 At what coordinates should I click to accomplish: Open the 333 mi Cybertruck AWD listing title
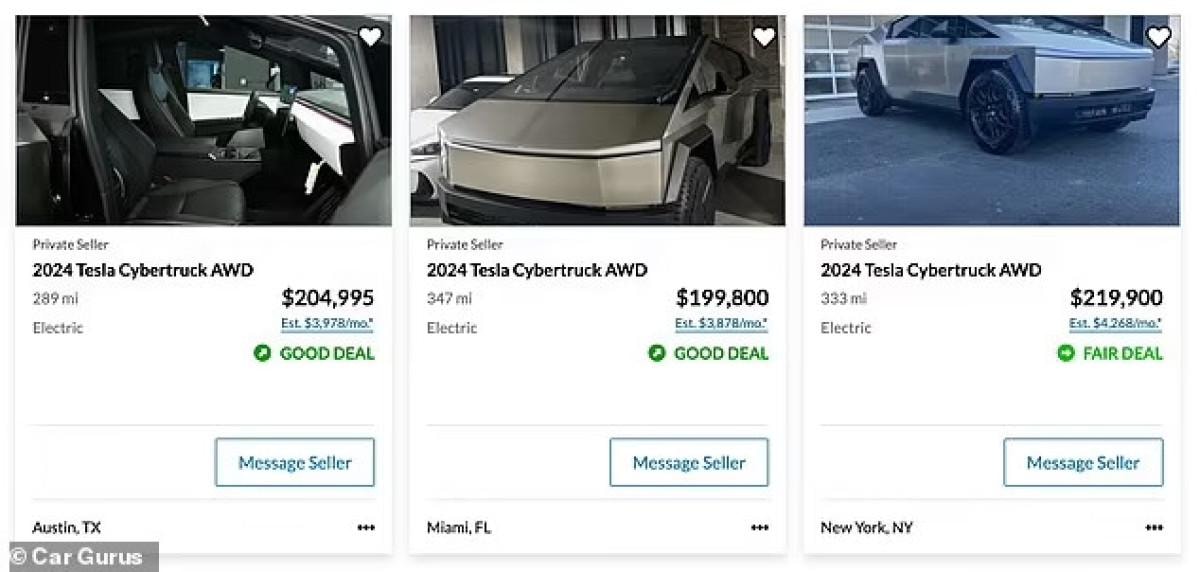931,270
